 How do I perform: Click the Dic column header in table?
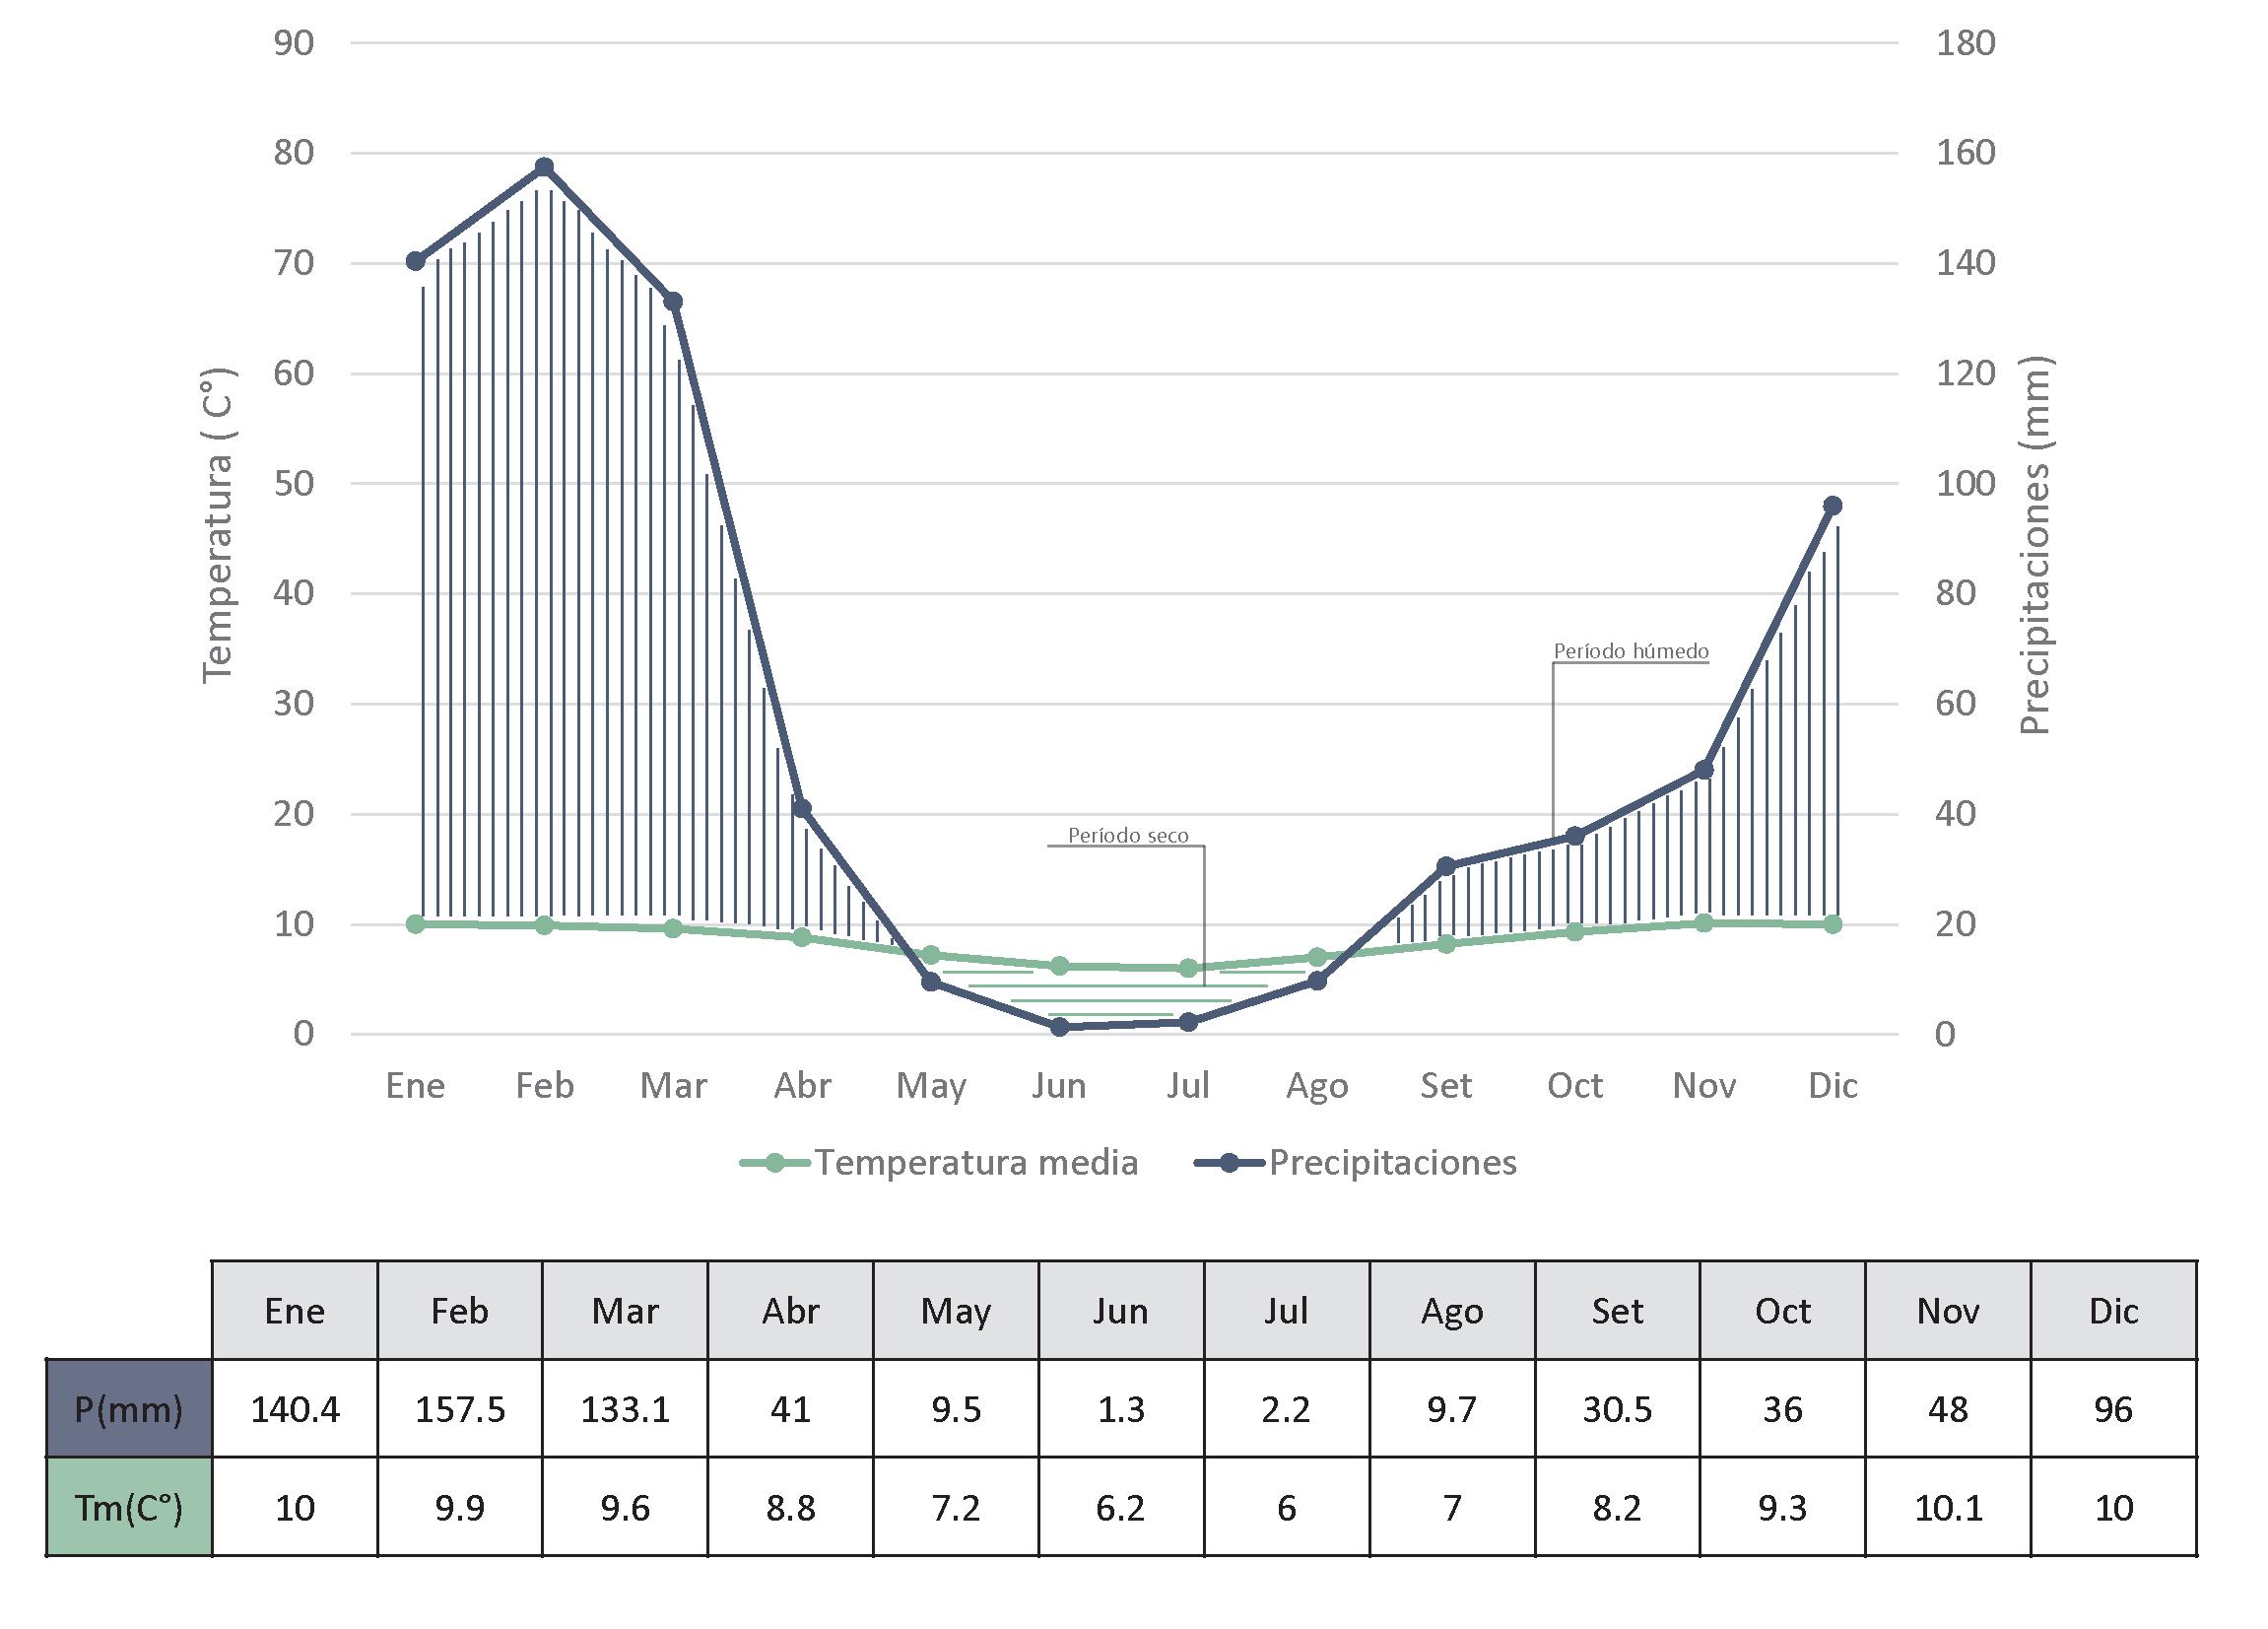[x=2113, y=1311]
